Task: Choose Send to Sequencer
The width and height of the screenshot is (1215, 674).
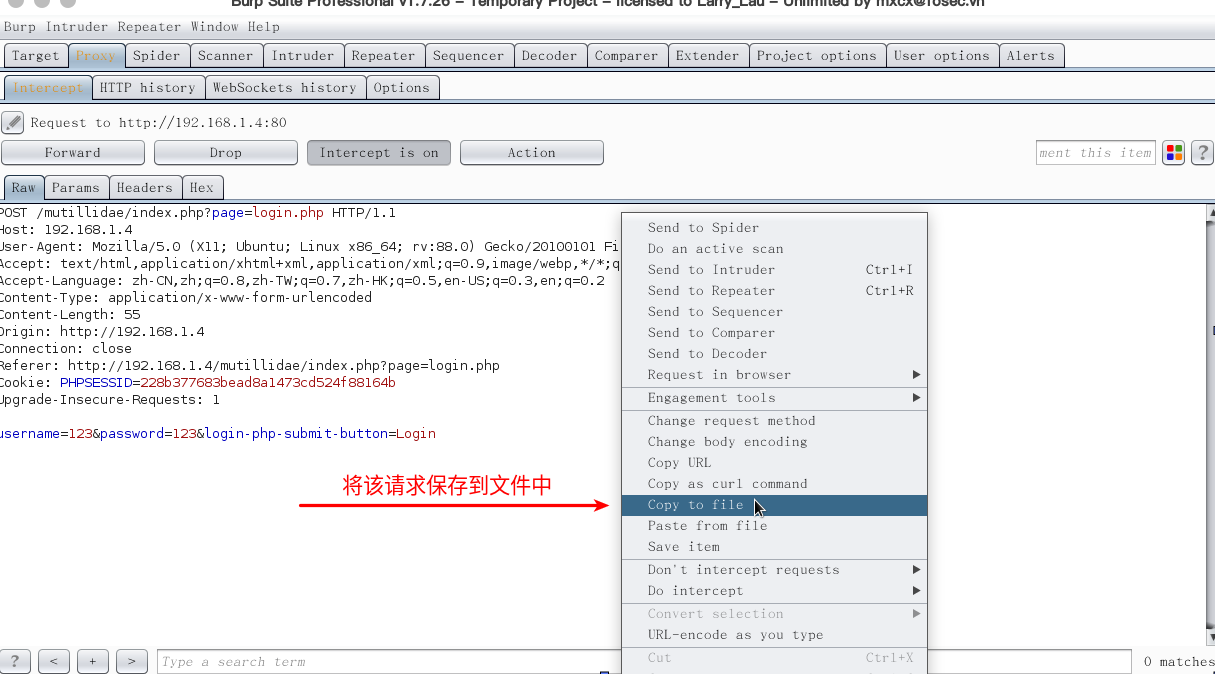Action: tap(774, 312)
